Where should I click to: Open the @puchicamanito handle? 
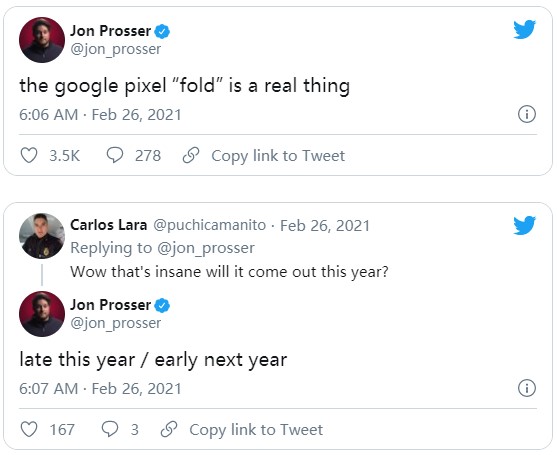210,226
